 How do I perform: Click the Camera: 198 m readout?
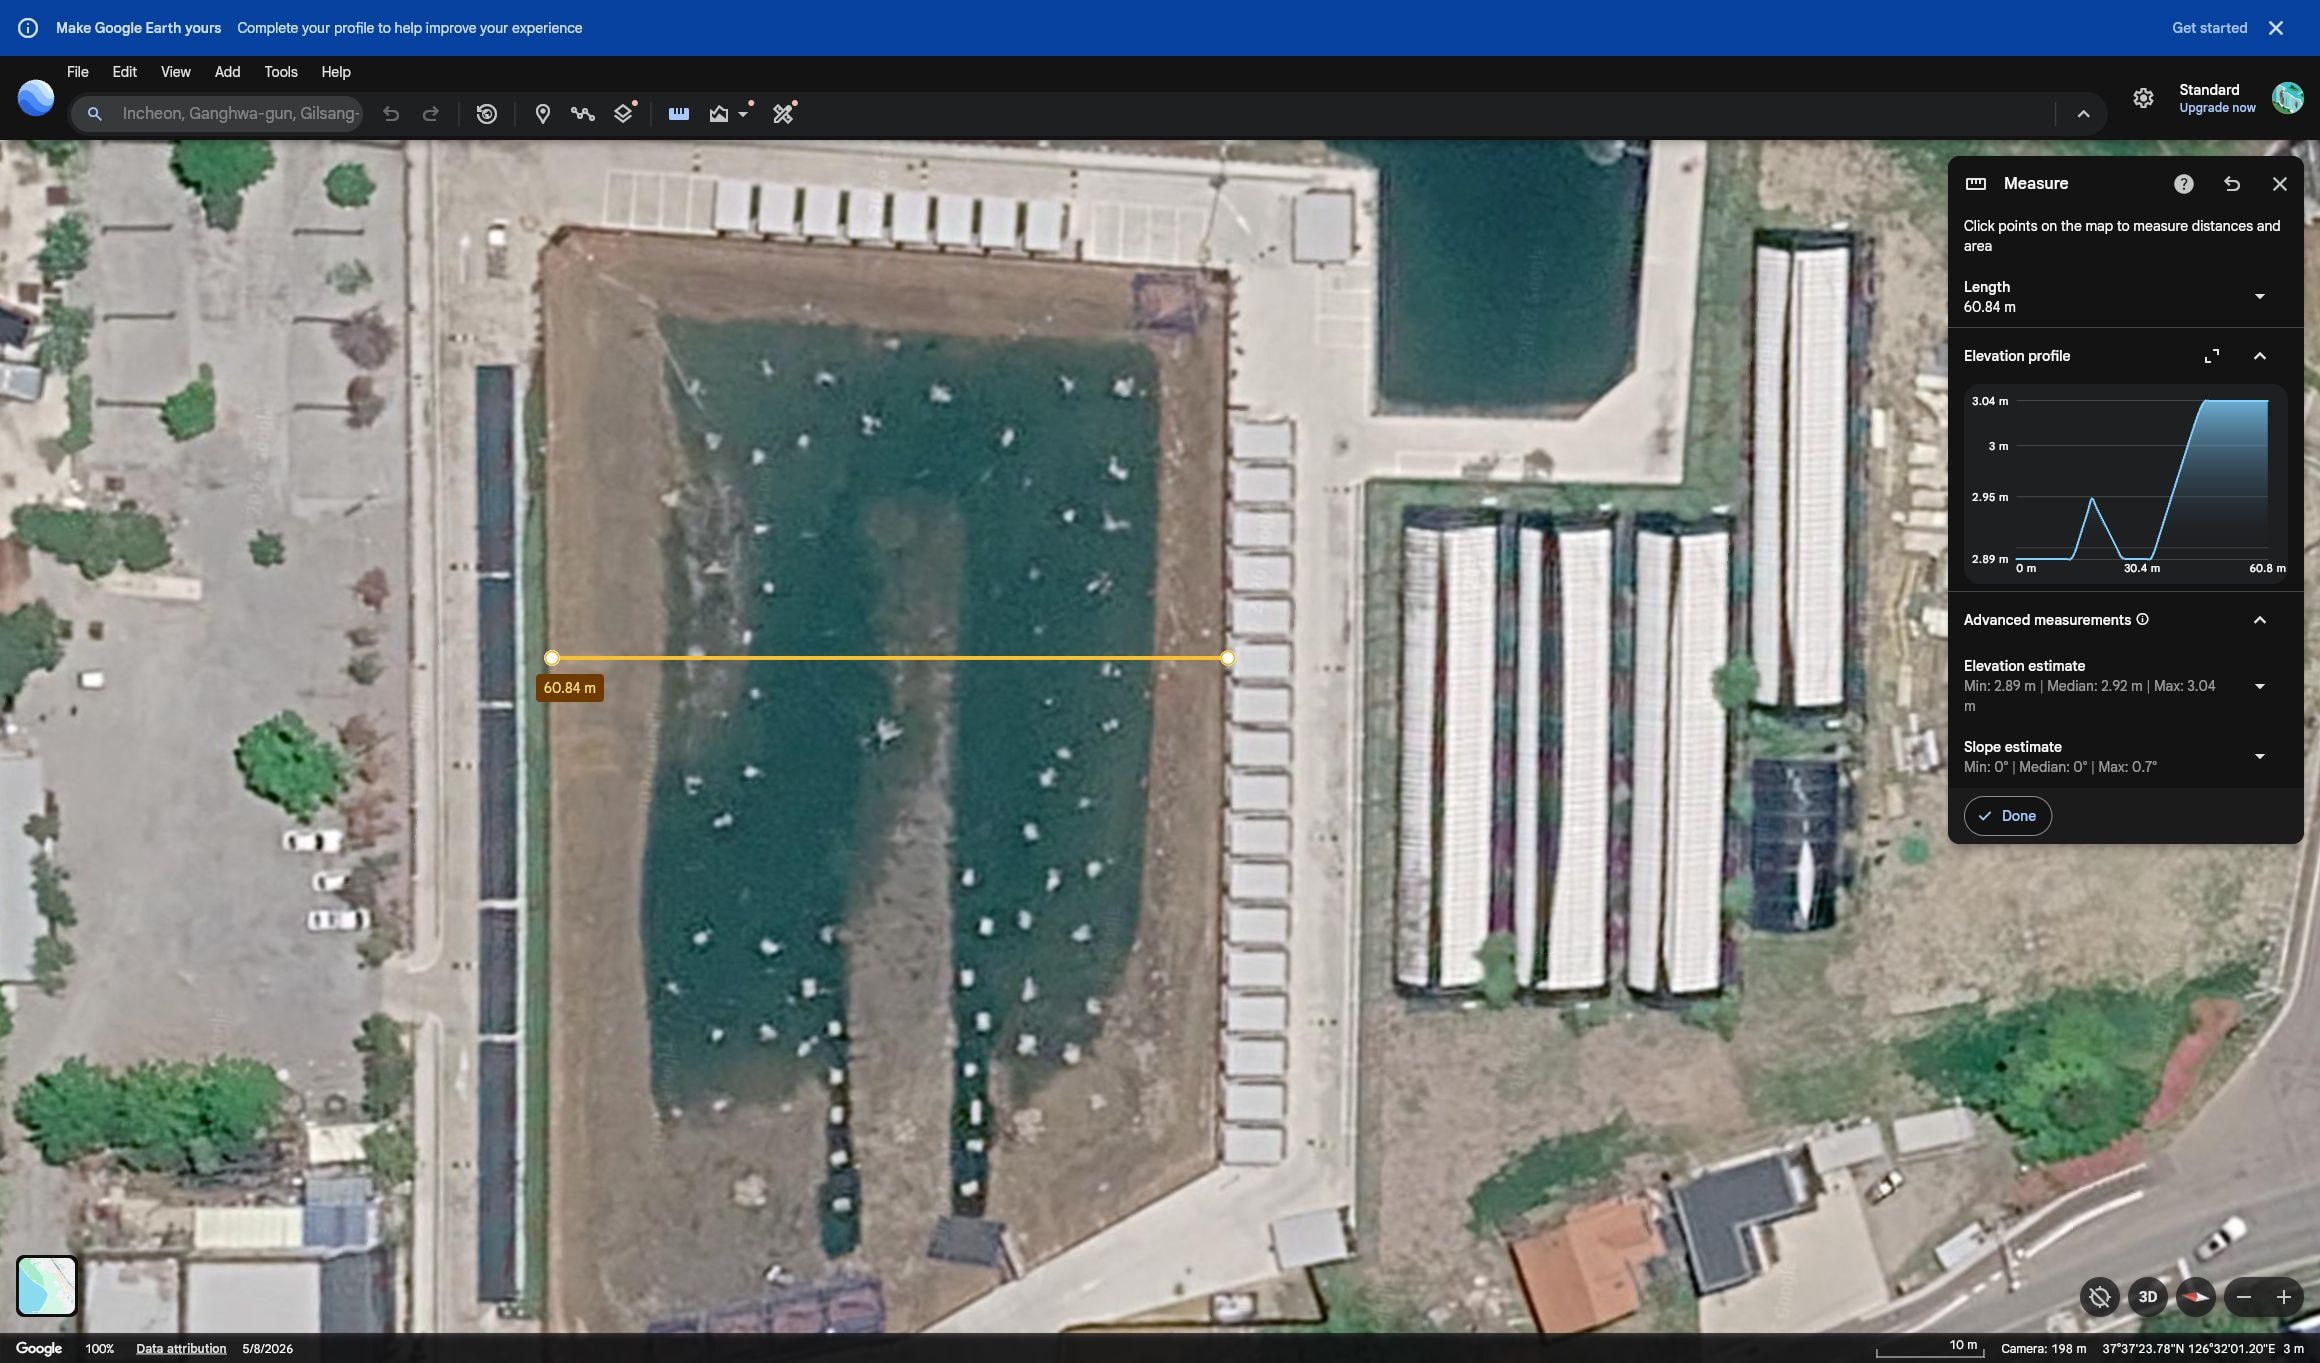pos(2043,1348)
